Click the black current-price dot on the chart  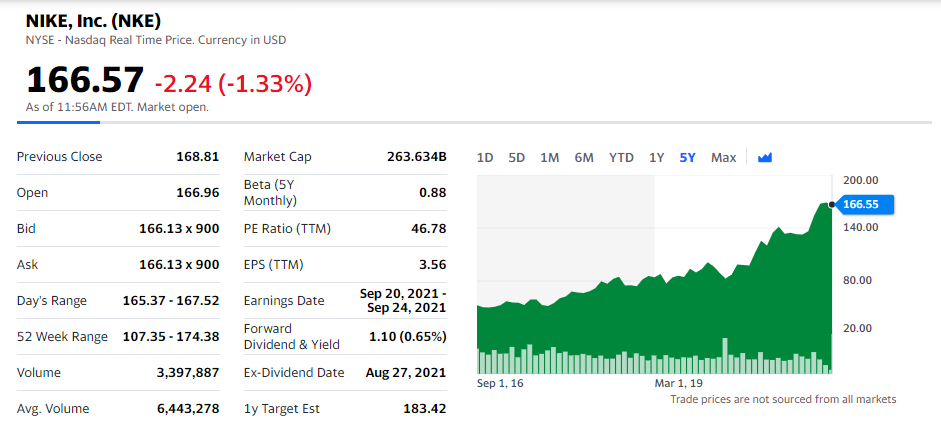click(831, 205)
